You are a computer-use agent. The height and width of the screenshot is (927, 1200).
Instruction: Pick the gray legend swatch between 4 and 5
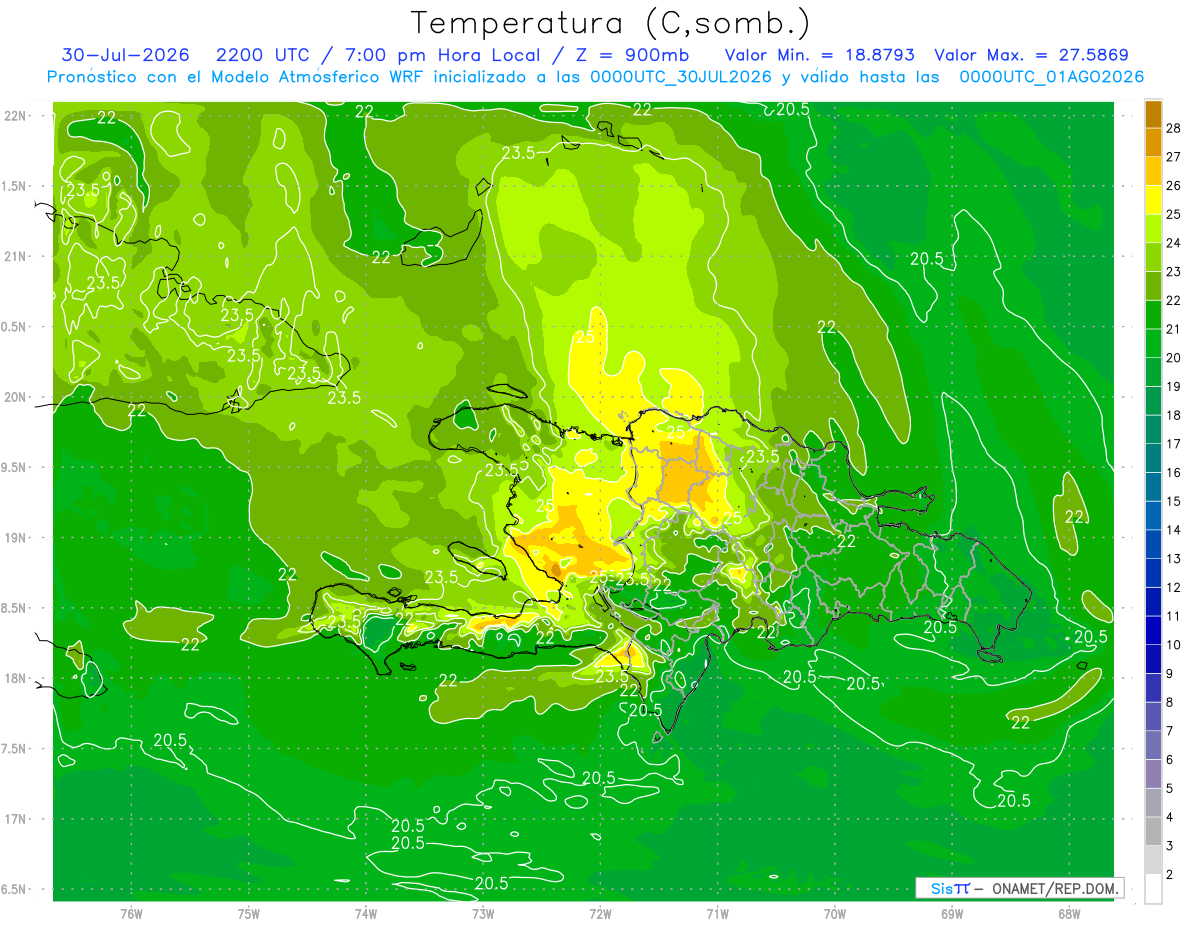pos(1153,802)
